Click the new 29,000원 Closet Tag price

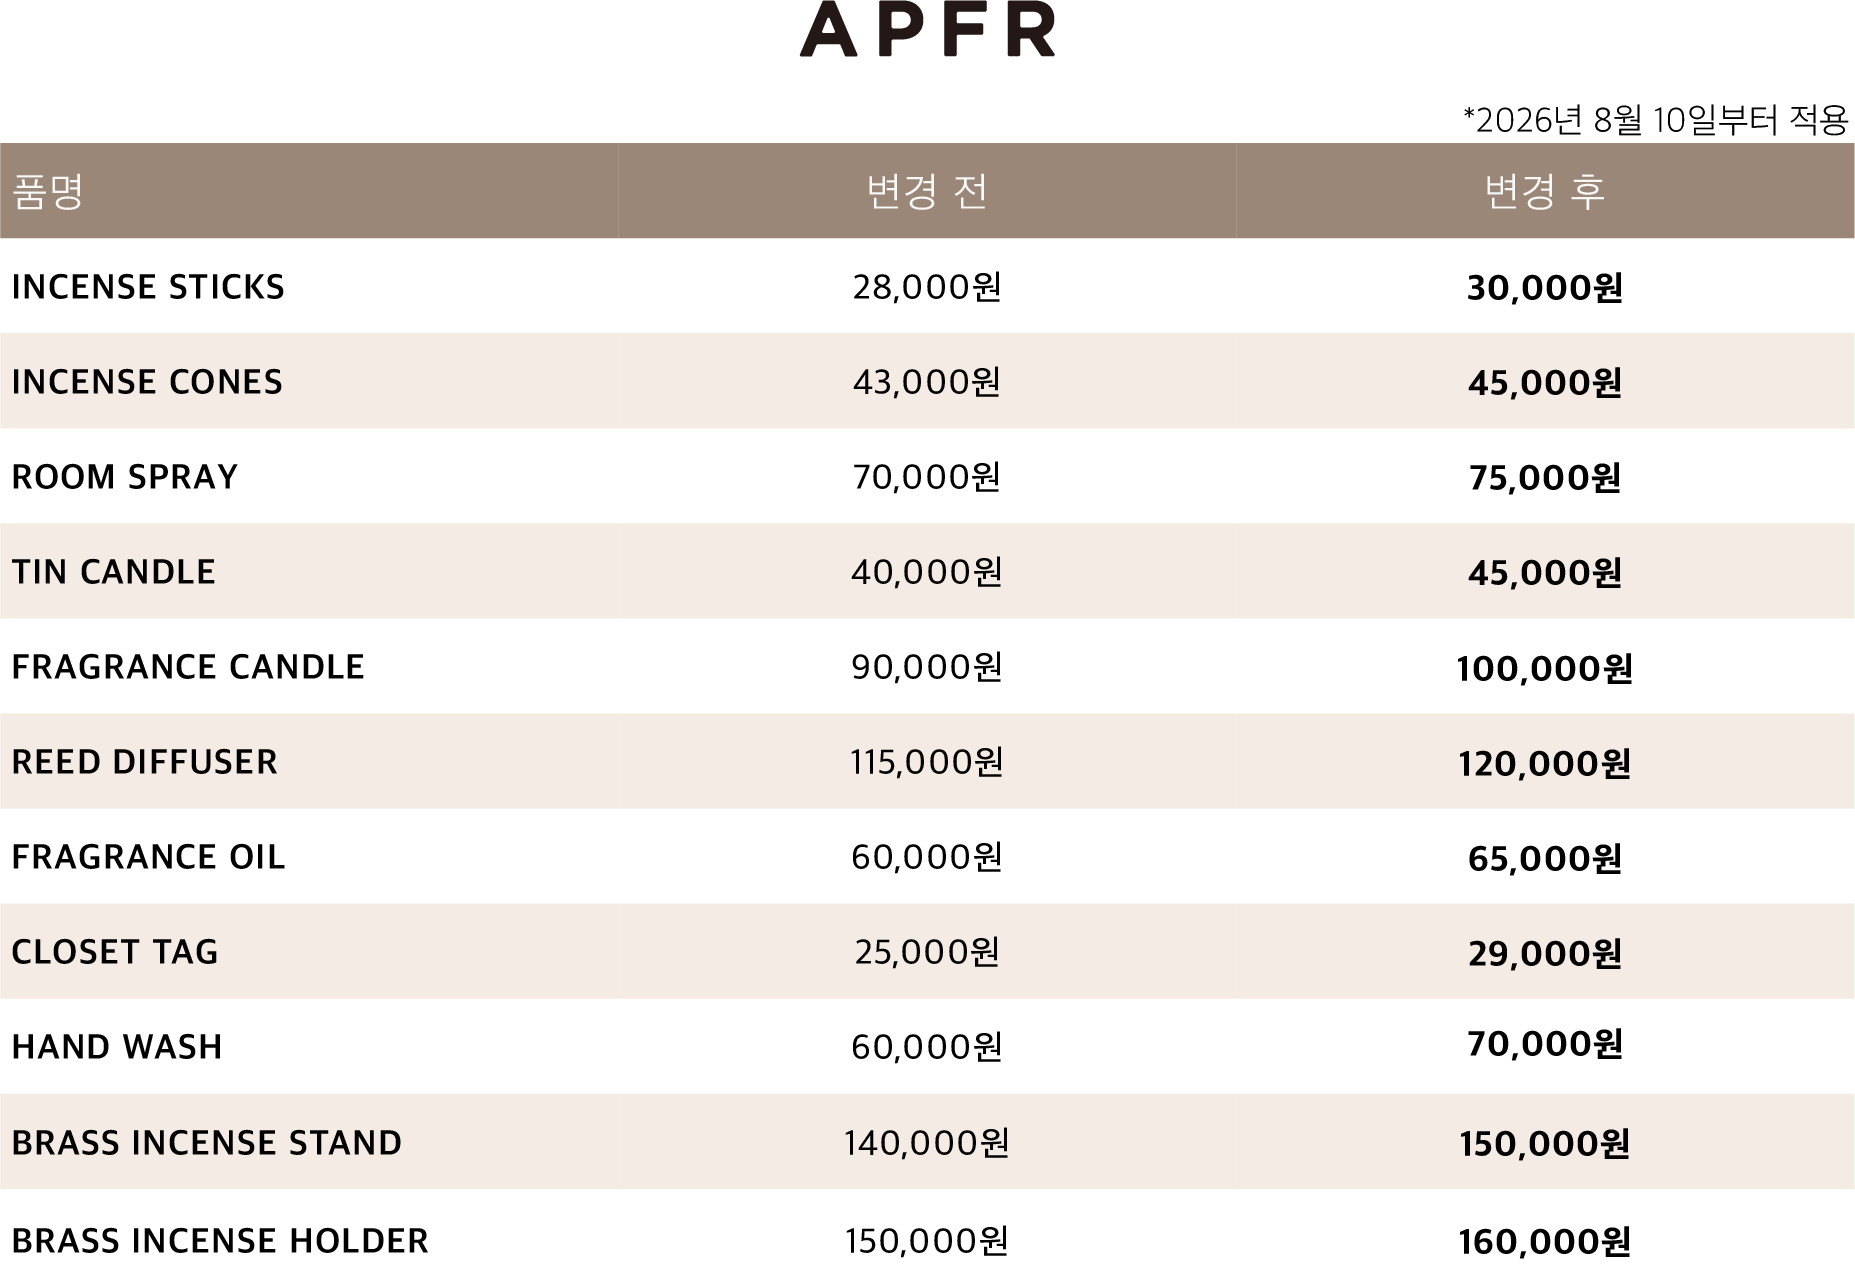coord(1545,954)
